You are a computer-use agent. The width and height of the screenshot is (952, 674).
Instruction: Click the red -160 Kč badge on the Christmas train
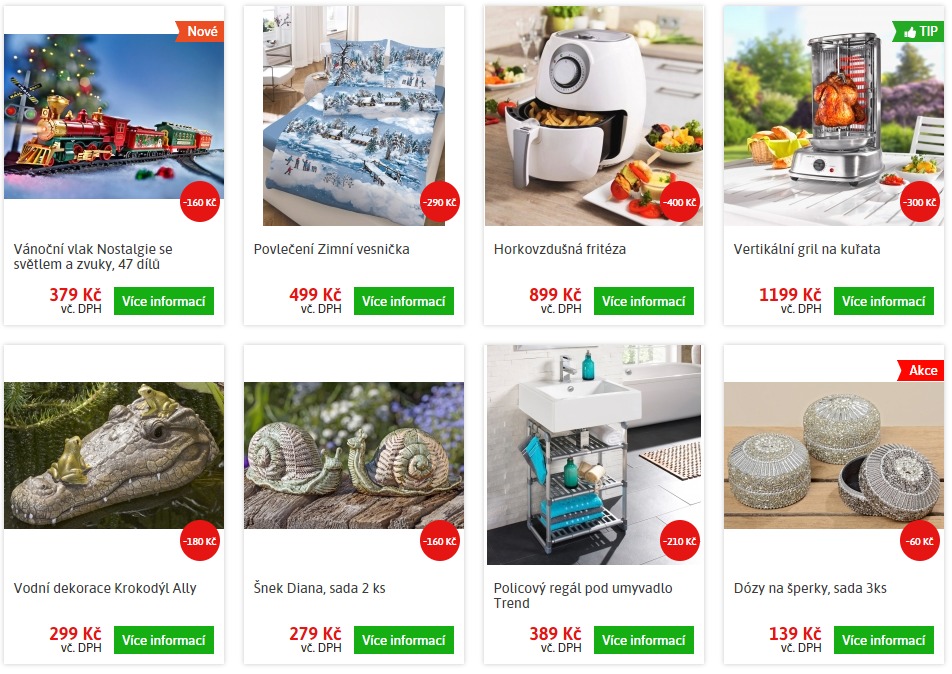tap(200, 202)
